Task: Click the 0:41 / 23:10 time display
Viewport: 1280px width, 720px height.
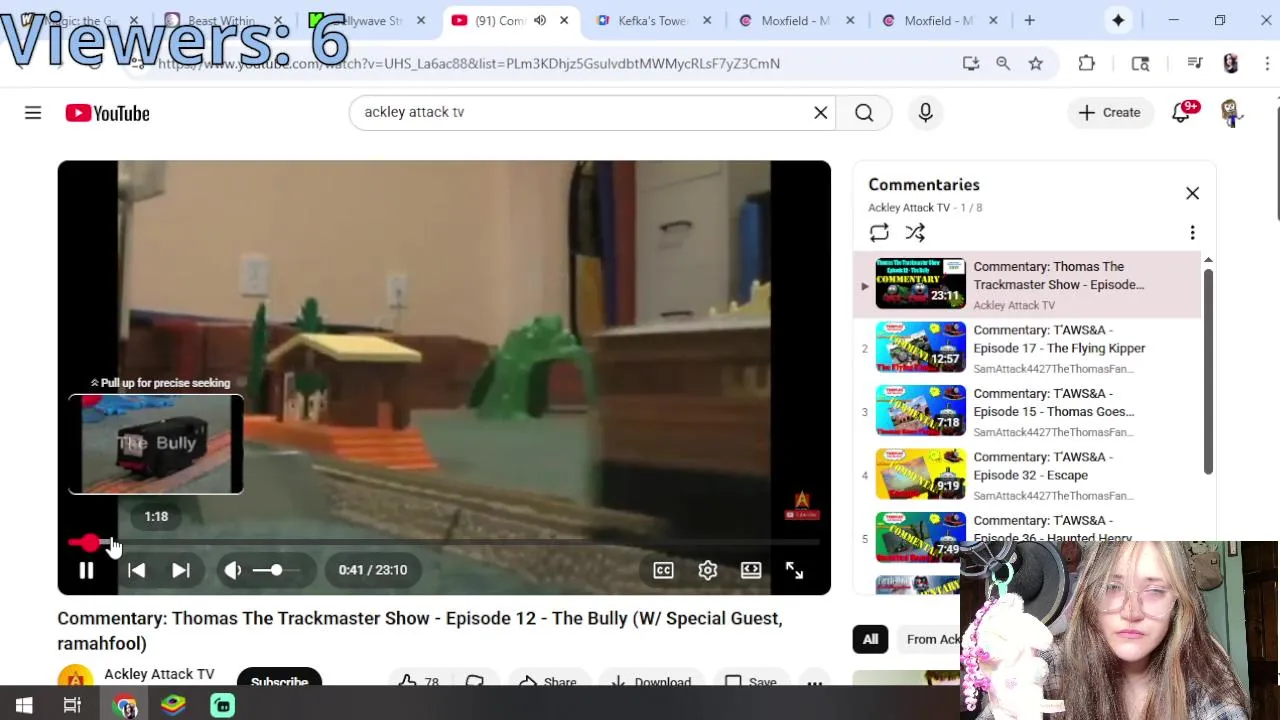Action: [373, 570]
